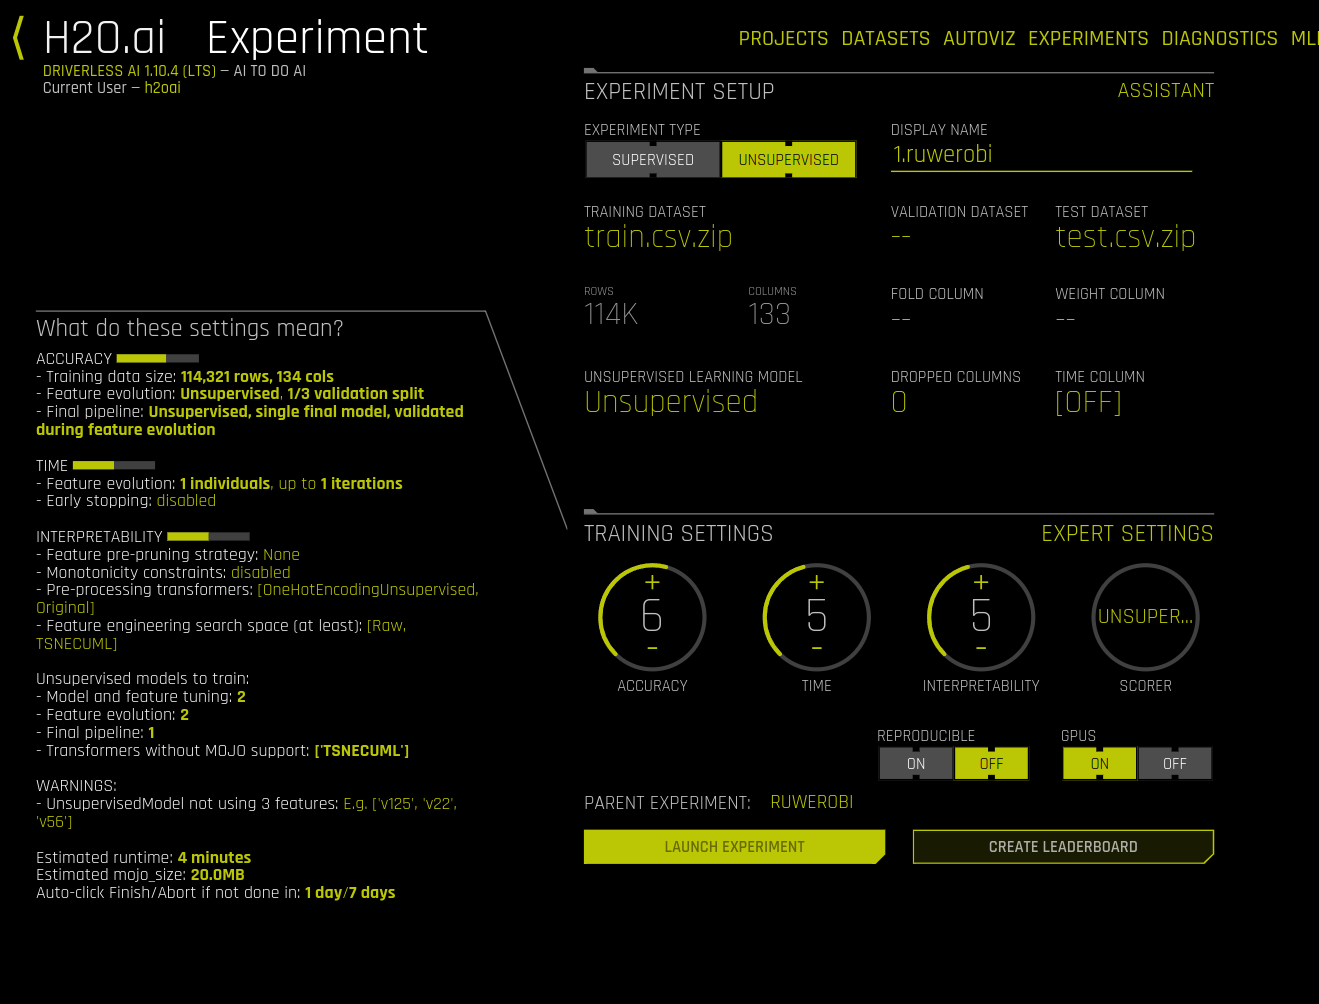Click 'Estimated runtime: 4 minutes' text
This screenshot has width=1319, height=1004.
click(x=143, y=858)
